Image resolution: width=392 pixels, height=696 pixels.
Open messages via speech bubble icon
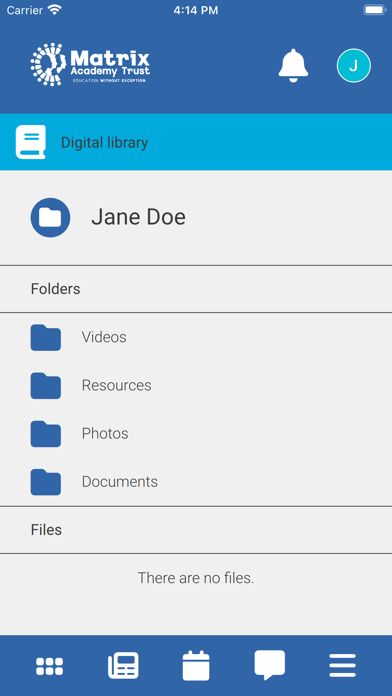point(269,664)
